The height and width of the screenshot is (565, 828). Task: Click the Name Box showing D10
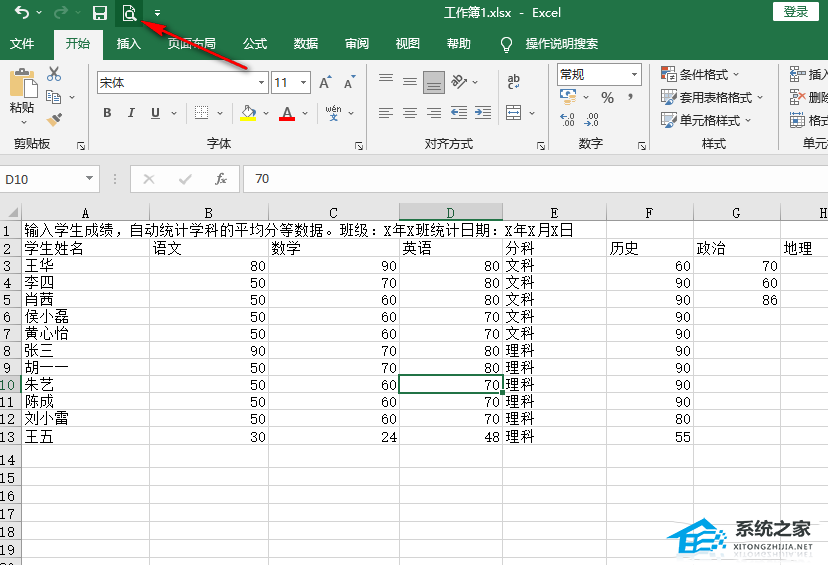coord(49,179)
